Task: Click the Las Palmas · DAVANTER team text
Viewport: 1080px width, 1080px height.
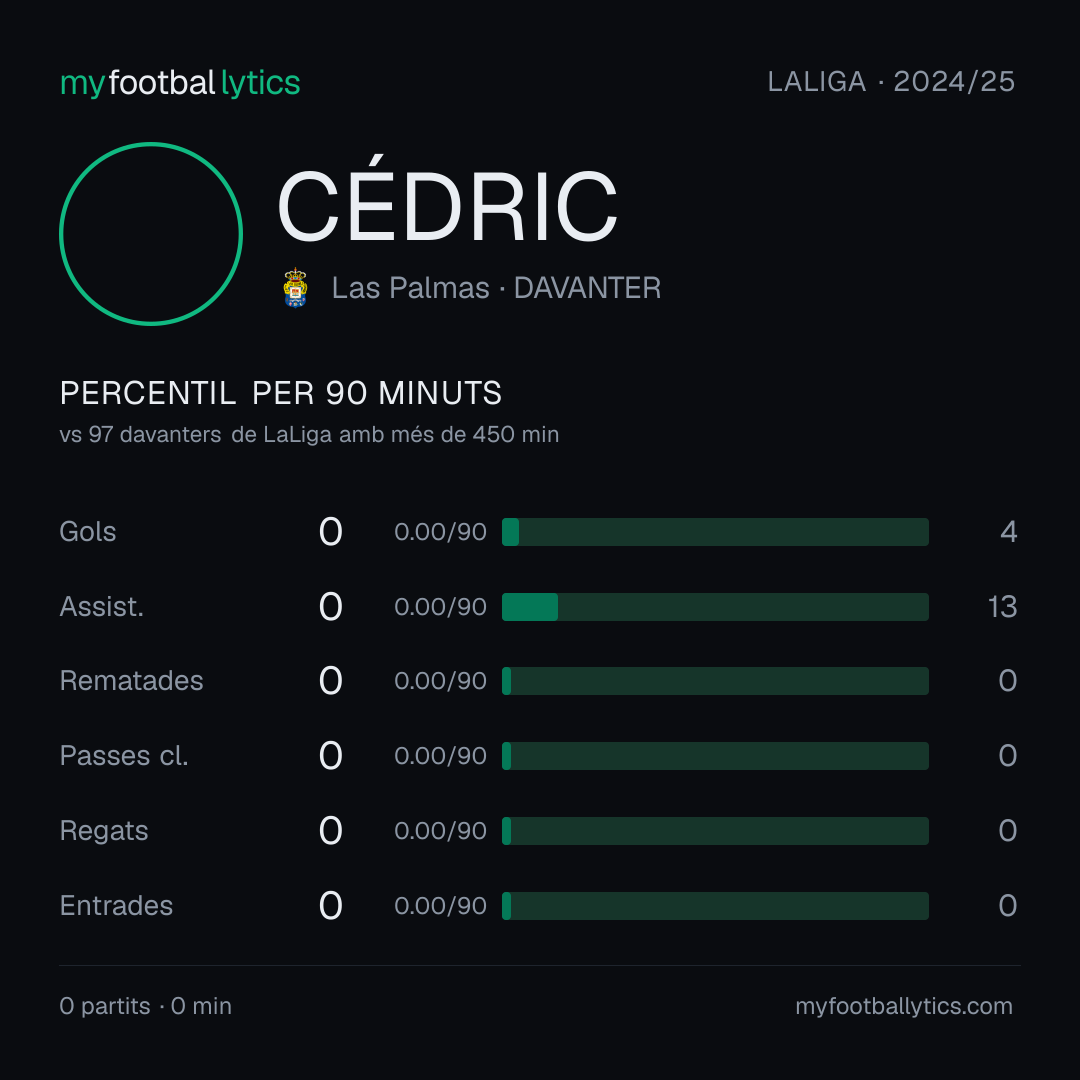Action: (x=496, y=288)
